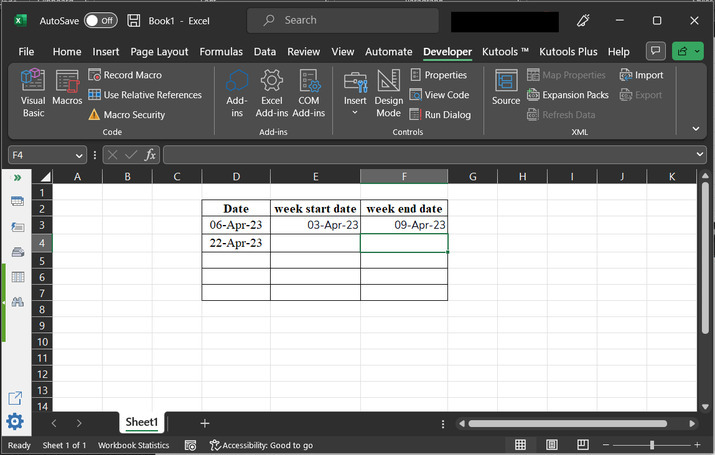Viewport: 715px width, 455px height.
Task: Open COM Add-ins dialog
Action: (x=308, y=92)
